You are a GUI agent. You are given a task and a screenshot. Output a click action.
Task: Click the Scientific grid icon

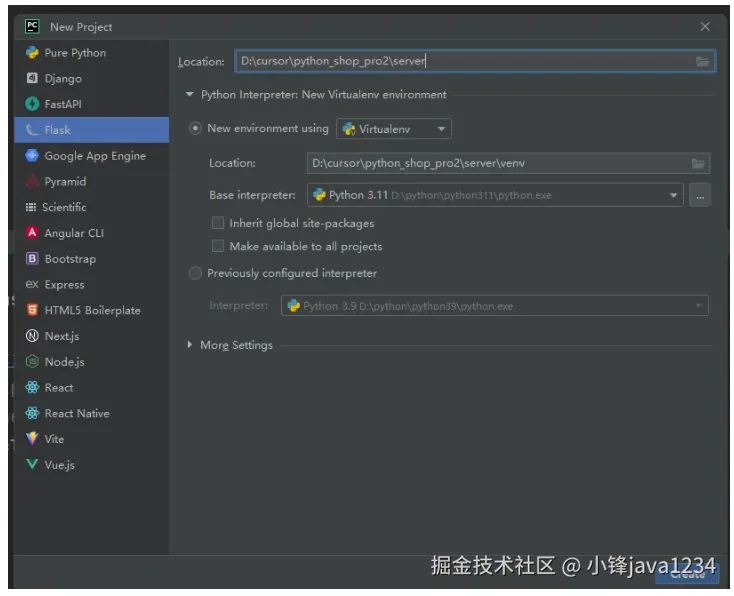[x=31, y=207]
